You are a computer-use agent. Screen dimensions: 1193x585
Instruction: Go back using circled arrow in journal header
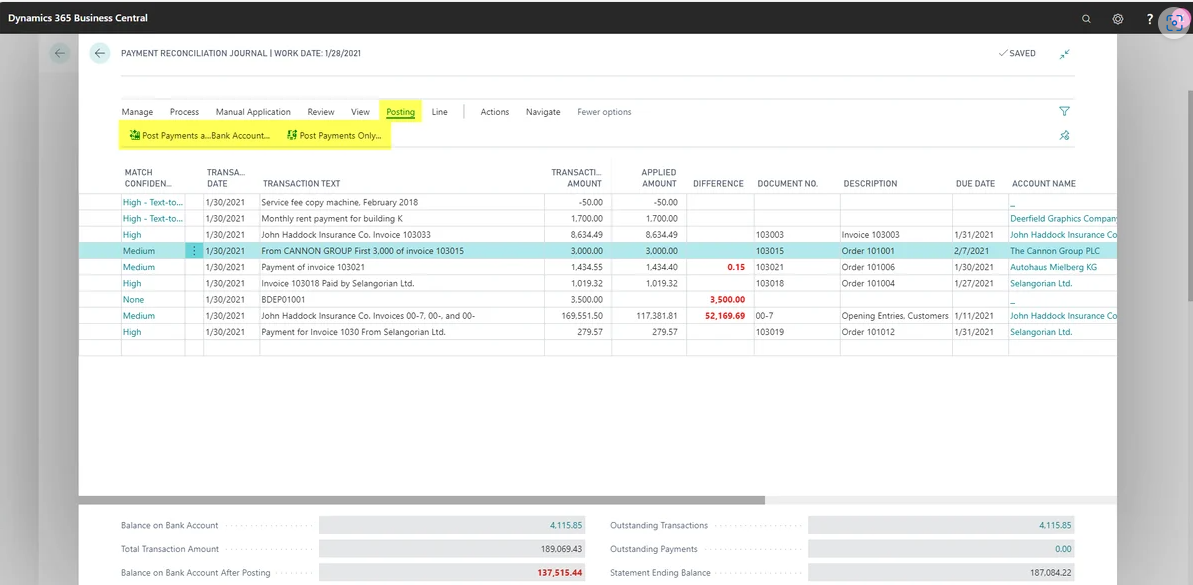pos(100,53)
